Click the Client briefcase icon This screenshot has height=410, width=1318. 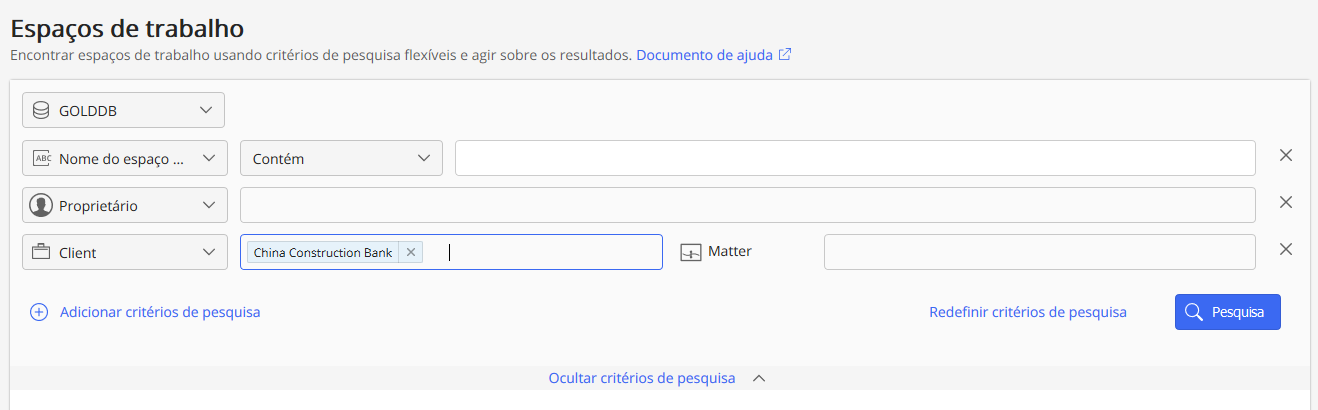tap(41, 253)
